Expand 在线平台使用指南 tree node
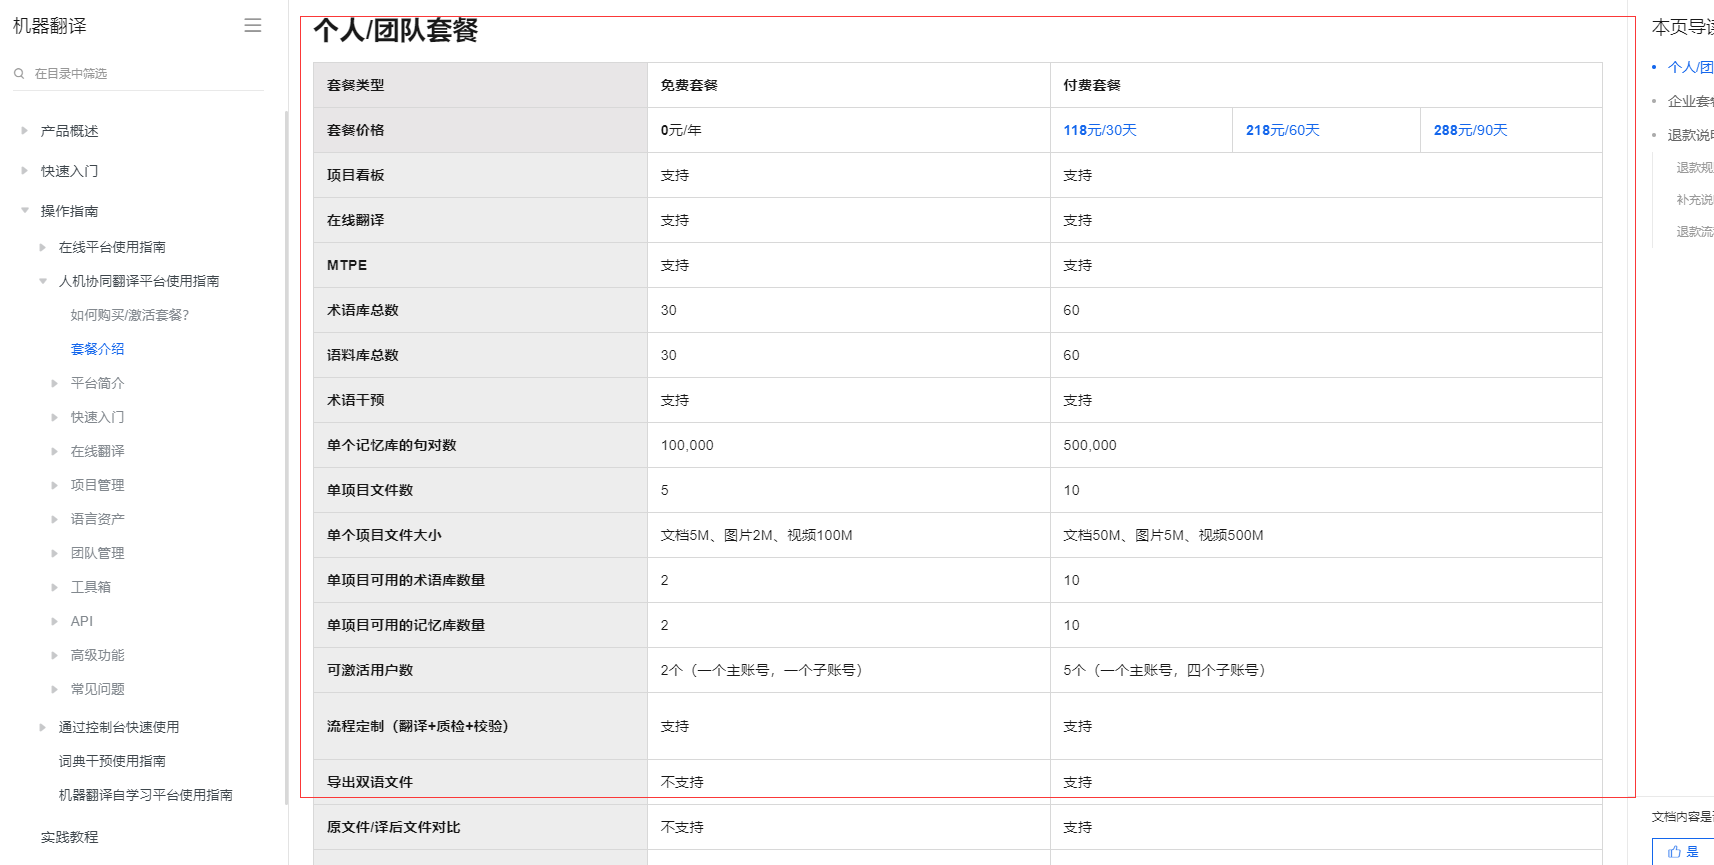The height and width of the screenshot is (865, 1714). [43, 247]
